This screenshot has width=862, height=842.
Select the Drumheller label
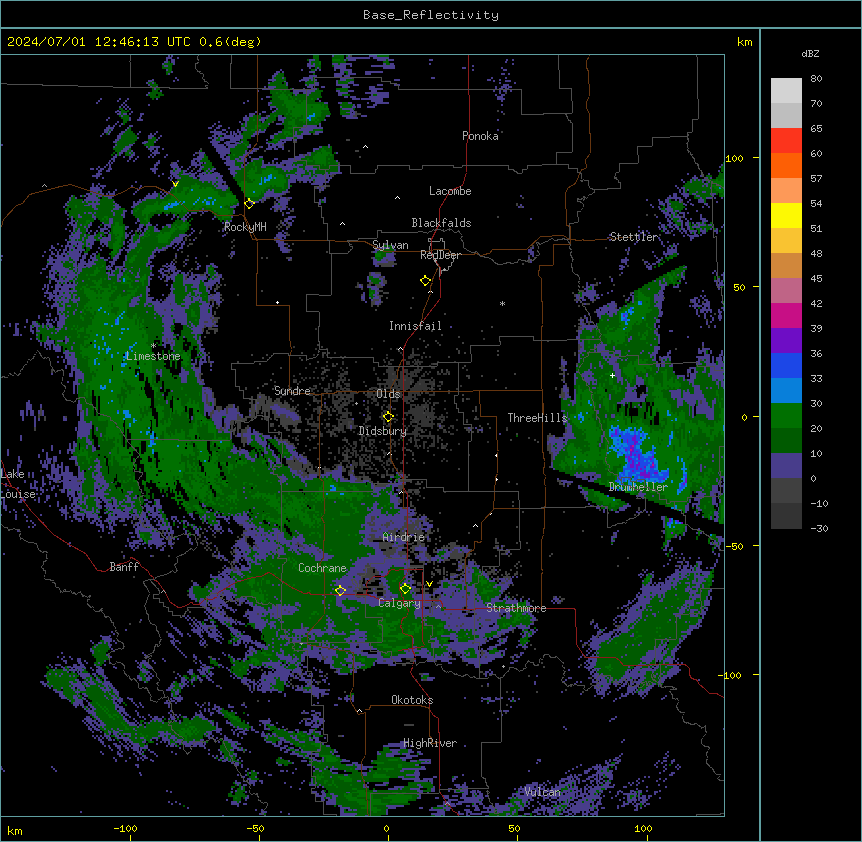(x=638, y=487)
